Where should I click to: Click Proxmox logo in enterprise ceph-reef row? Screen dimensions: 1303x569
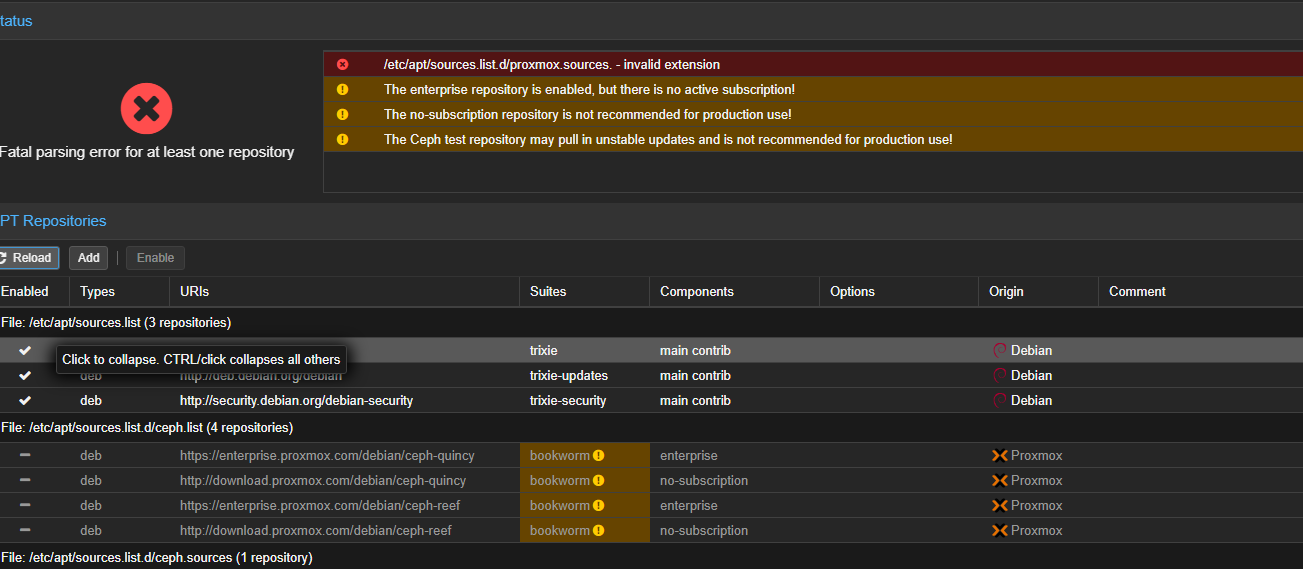click(x=999, y=505)
